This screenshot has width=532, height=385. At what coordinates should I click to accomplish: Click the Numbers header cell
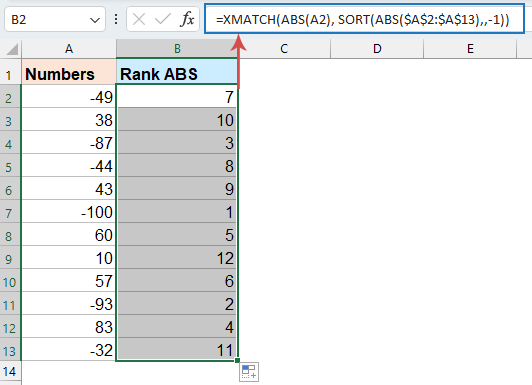click(x=69, y=72)
